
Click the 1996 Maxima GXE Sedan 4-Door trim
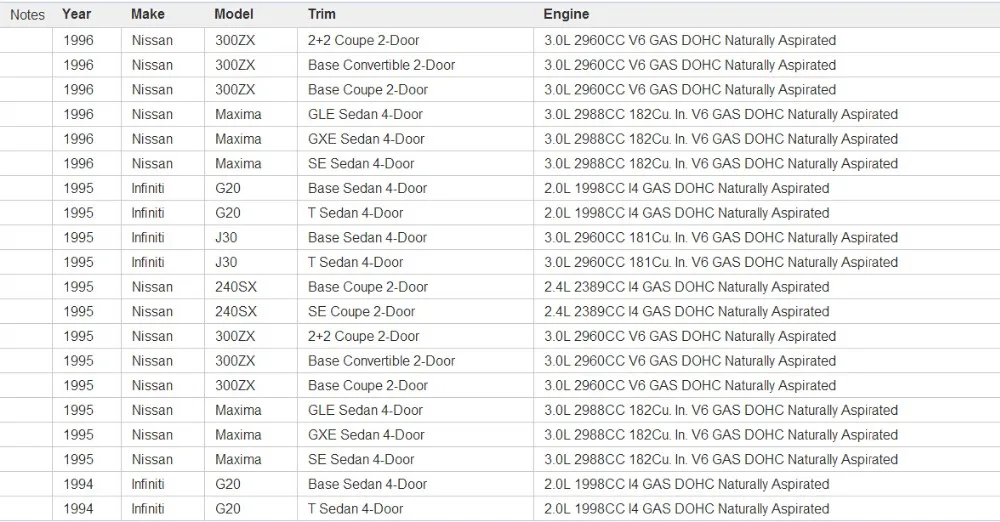(x=366, y=139)
